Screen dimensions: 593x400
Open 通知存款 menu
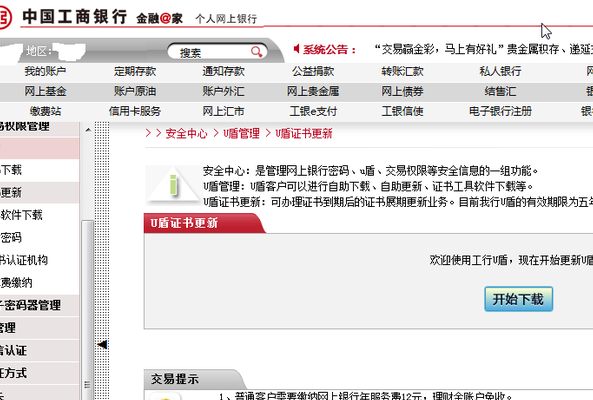click(x=224, y=71)
